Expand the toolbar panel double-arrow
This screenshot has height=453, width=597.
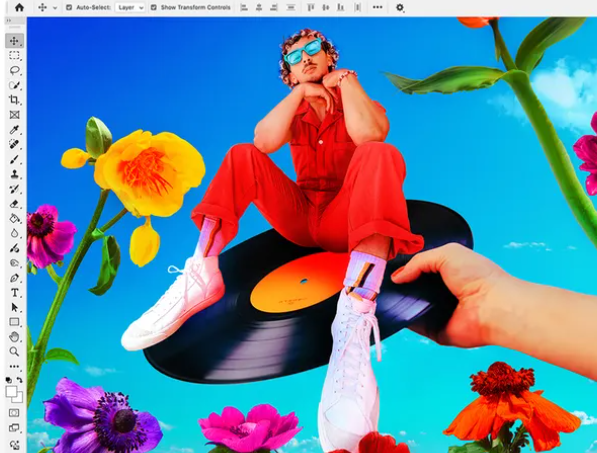8,21
